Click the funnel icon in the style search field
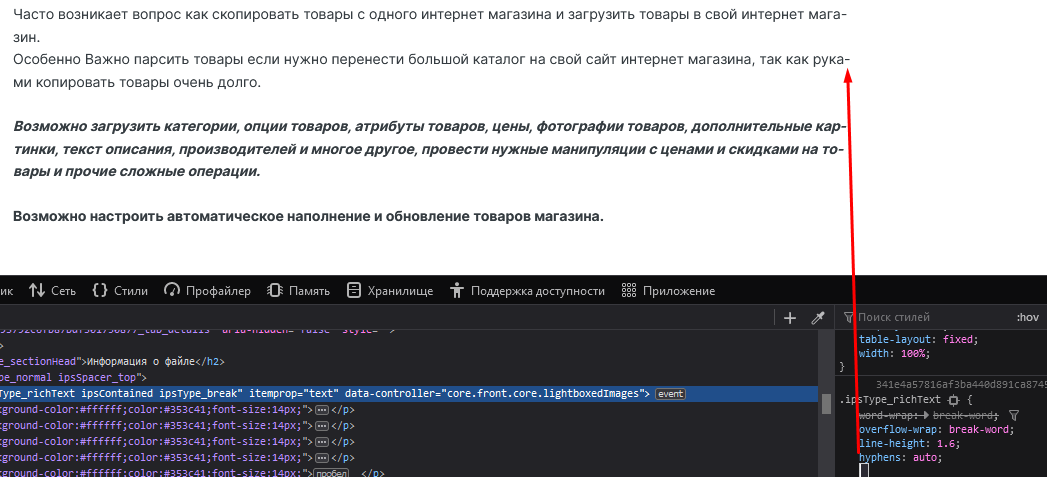The height and width of the screenshot is (477, 1047). pos(849,318)
